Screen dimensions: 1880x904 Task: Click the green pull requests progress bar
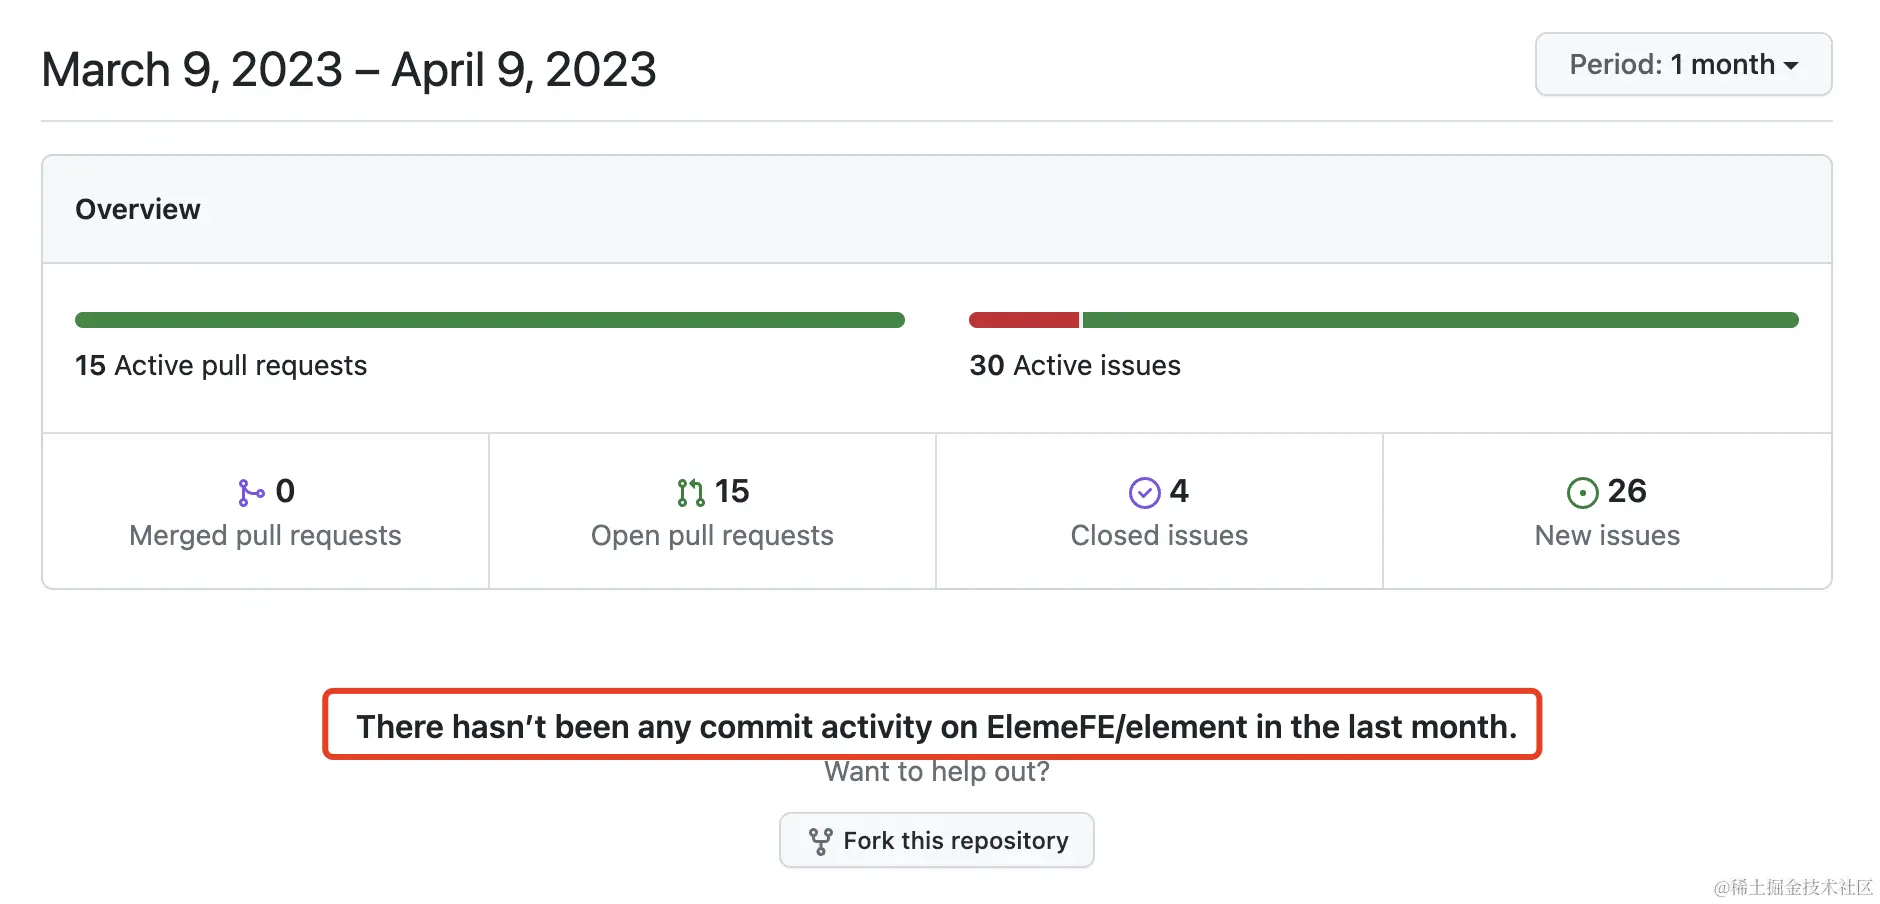pos(489,320)
